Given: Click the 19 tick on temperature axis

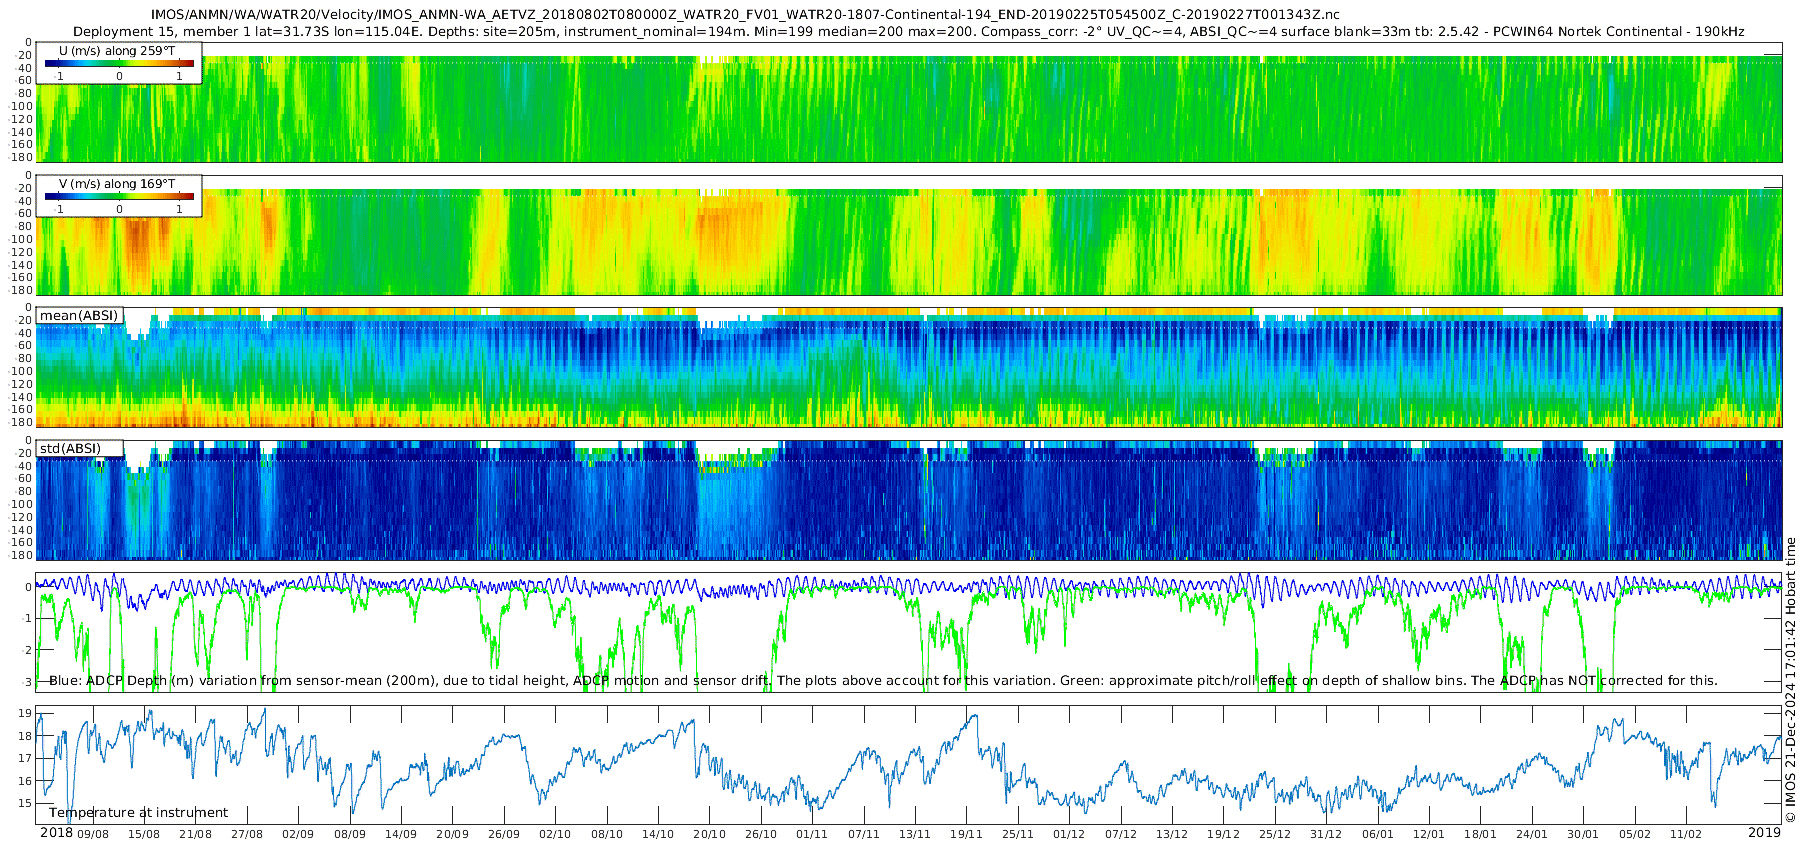Looking at the screenshot, I should tap(26, 715).
